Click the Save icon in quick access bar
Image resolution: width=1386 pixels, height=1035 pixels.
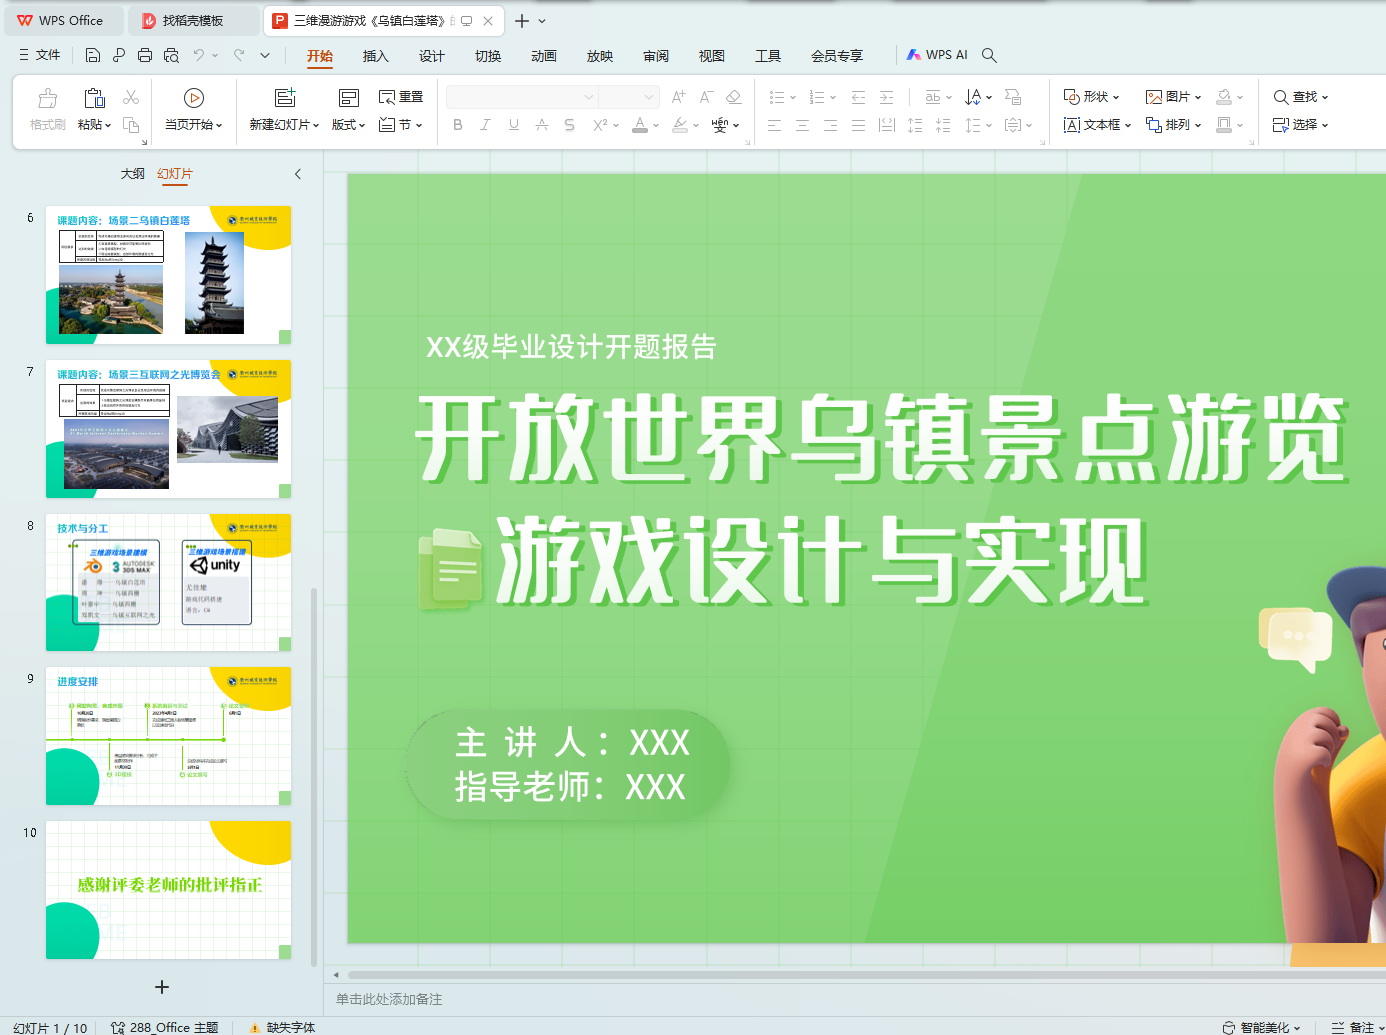93,55
